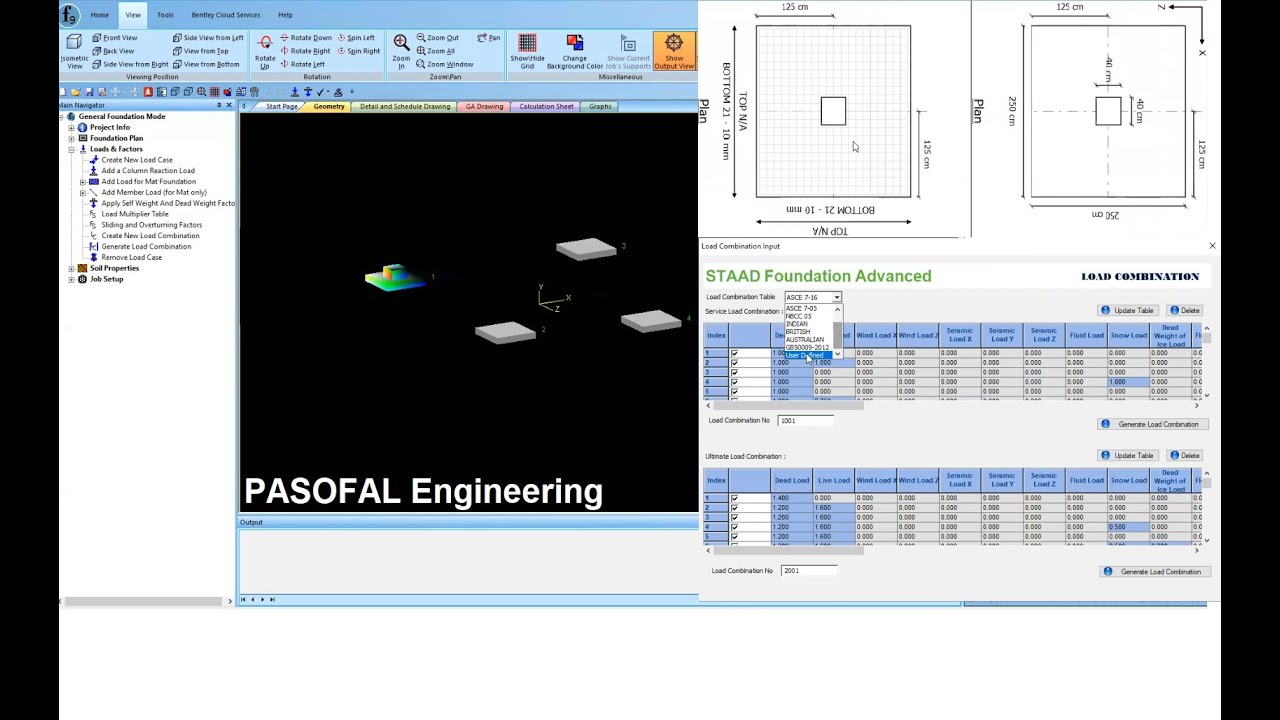Click Zoom All
Image resolution: width=1280 pixels, height=720 pixels.
435,51
